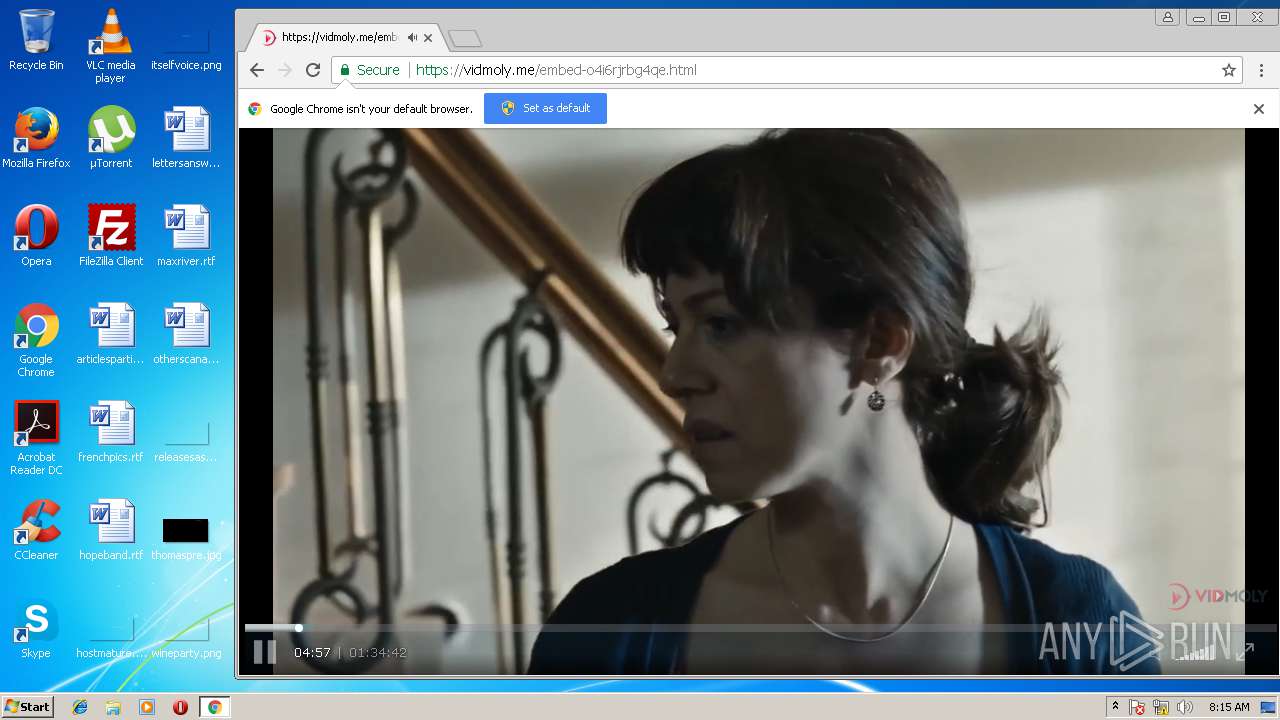Click Set as default button
The height and width of the screenshot is (720, 1280).
point(545,108)
